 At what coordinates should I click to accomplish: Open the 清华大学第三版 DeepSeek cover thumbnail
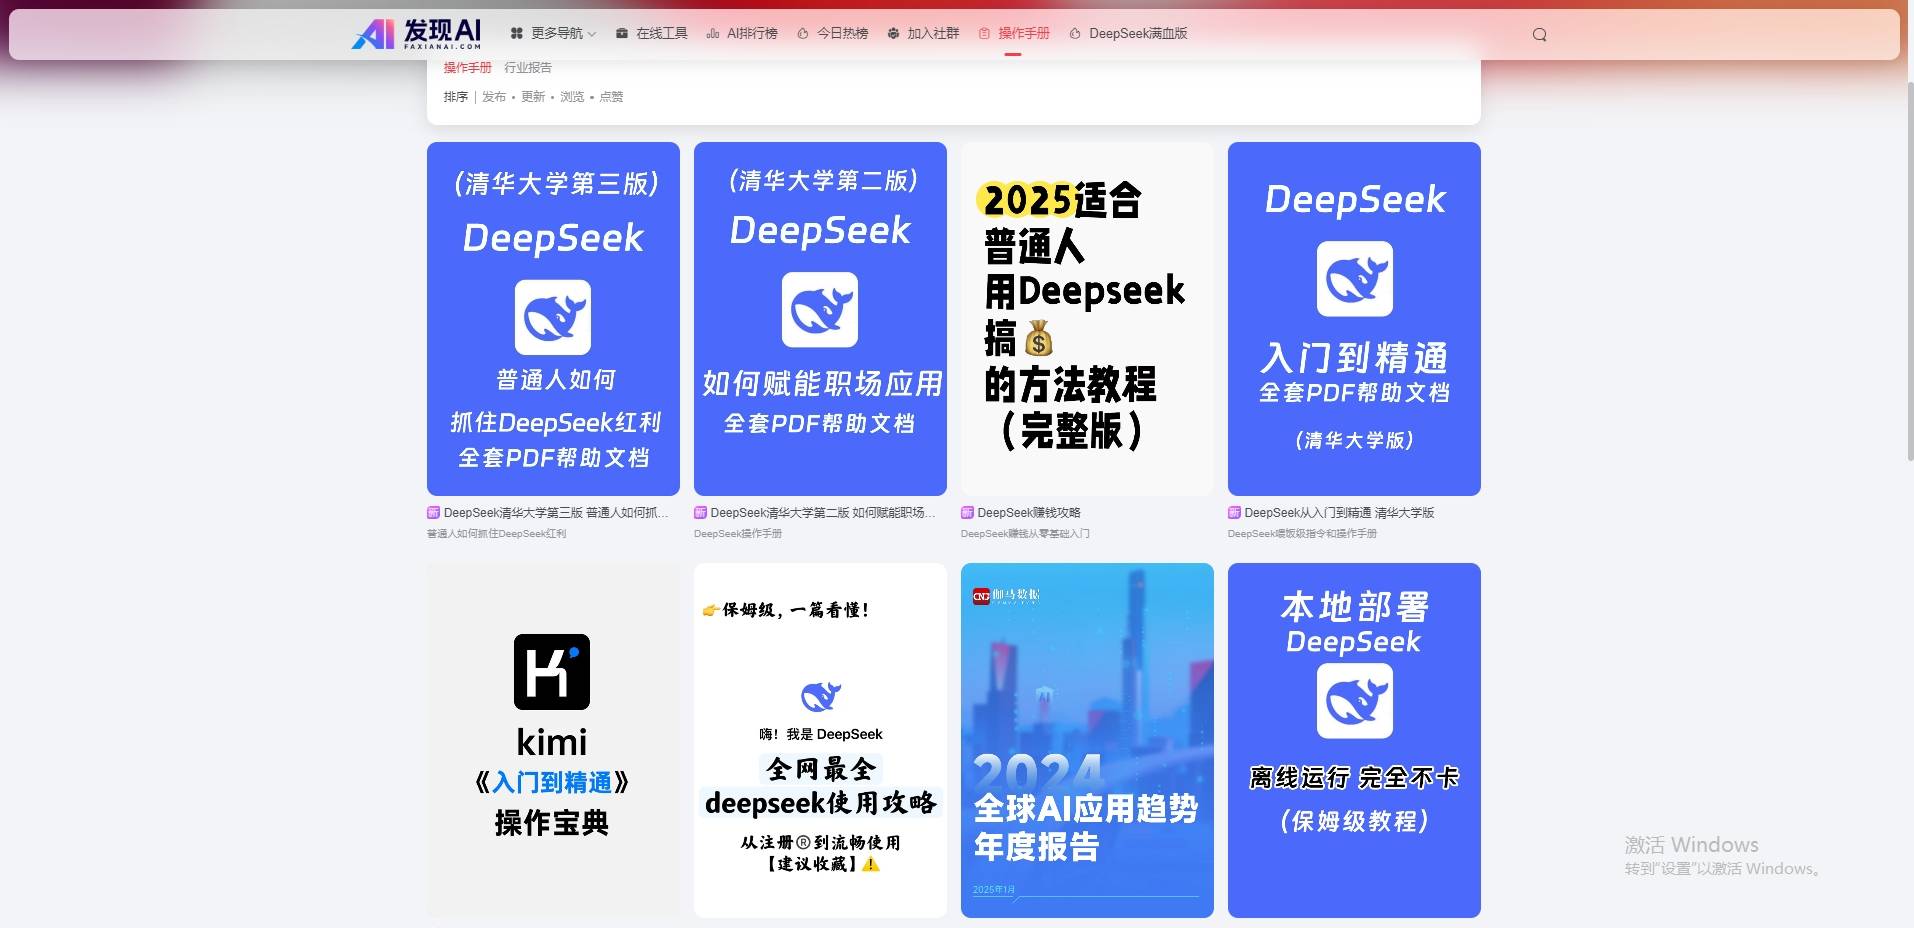click(553, 319)
